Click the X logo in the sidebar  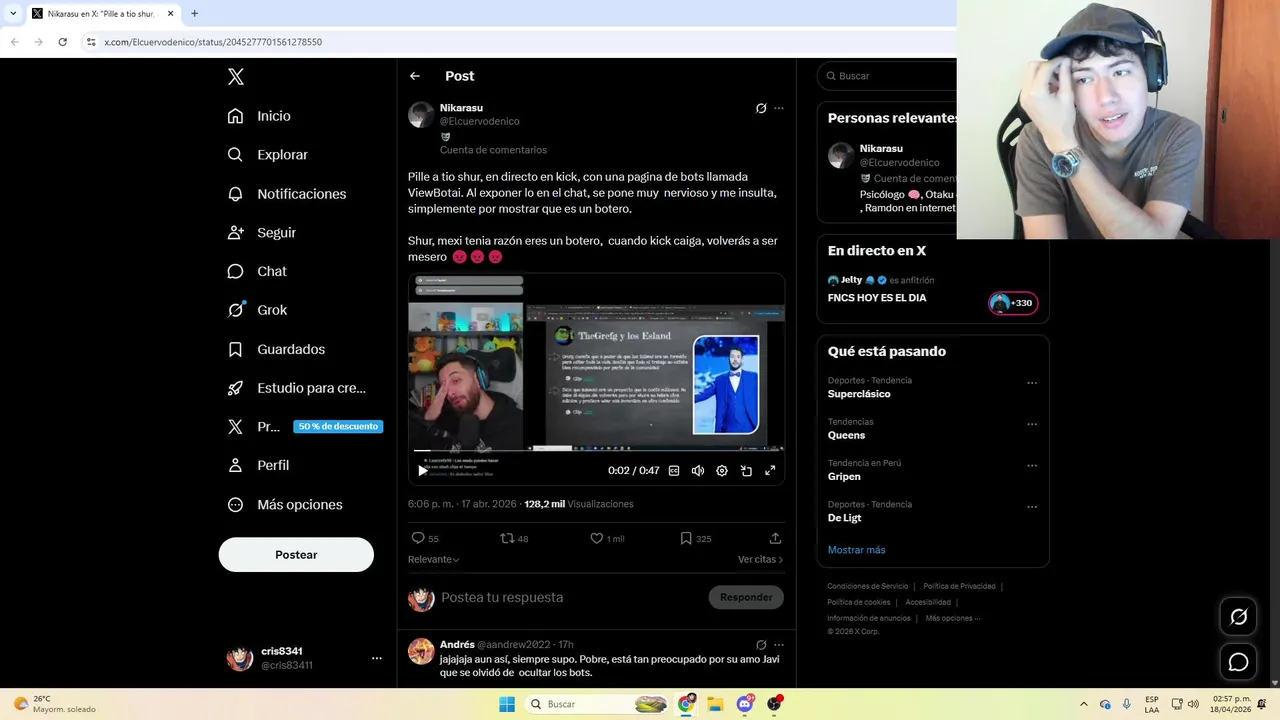[235, 77]
